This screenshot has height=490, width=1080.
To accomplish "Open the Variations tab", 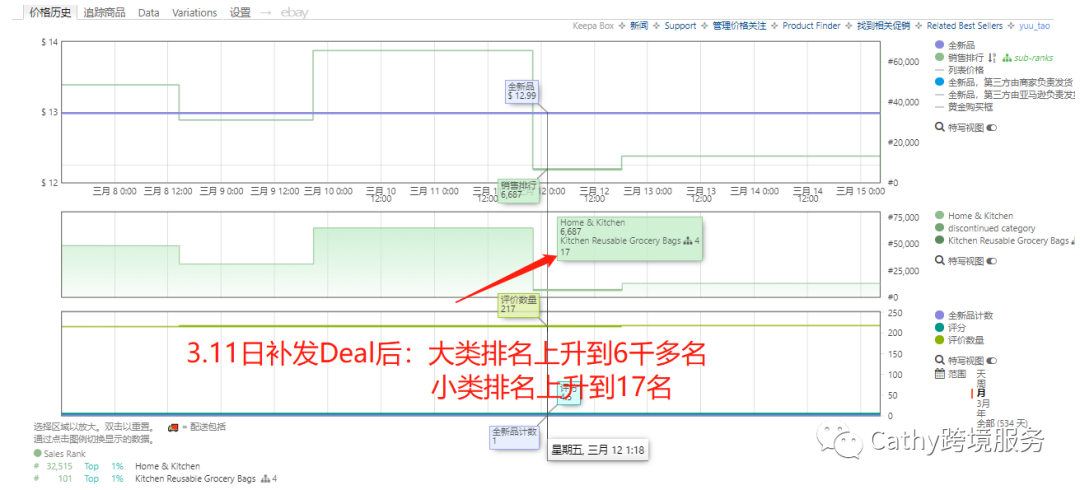I will [194, 12].
